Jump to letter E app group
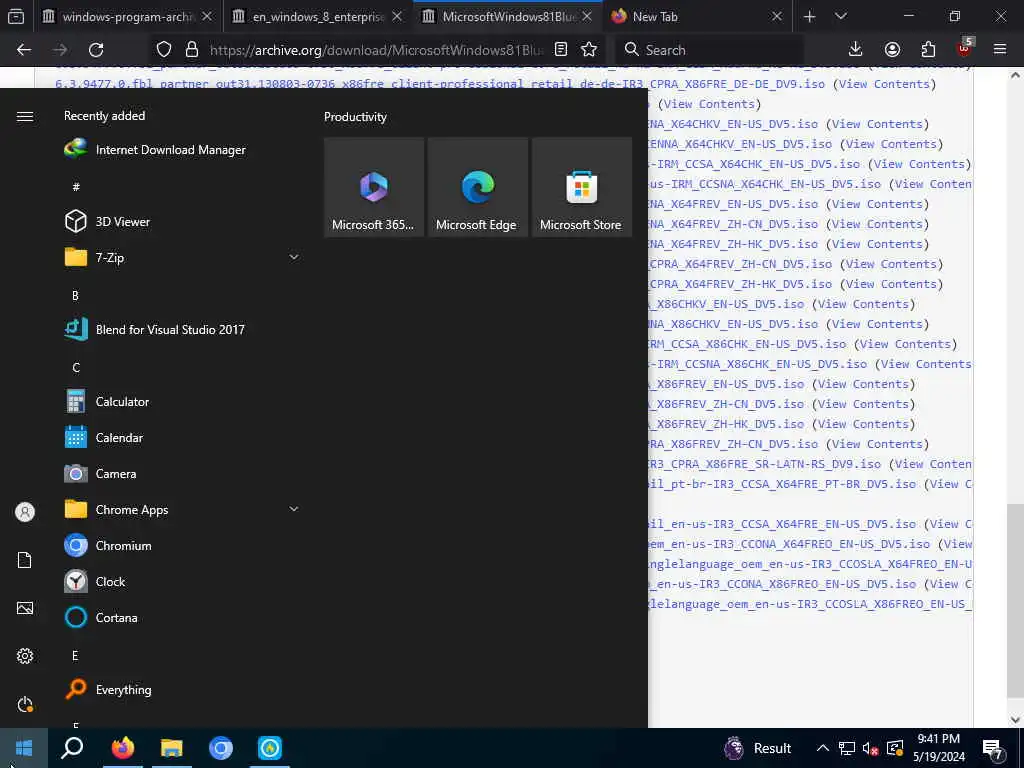 click(x=75, y=656)
